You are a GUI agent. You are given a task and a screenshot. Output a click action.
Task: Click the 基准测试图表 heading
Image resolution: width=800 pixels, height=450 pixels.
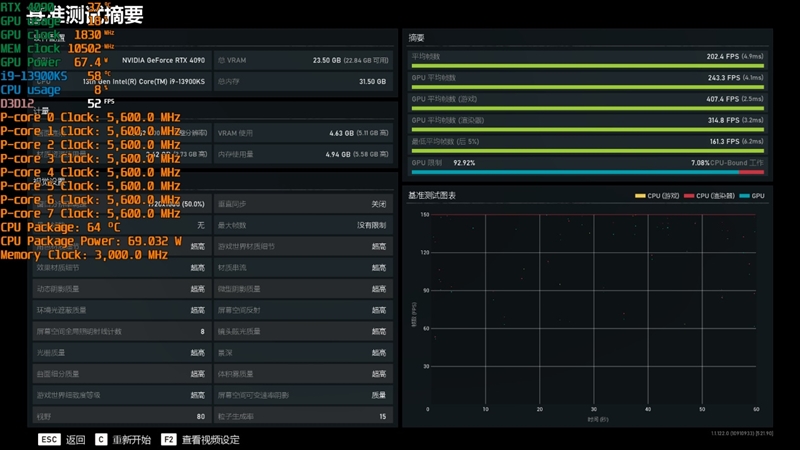click(432, 195)
